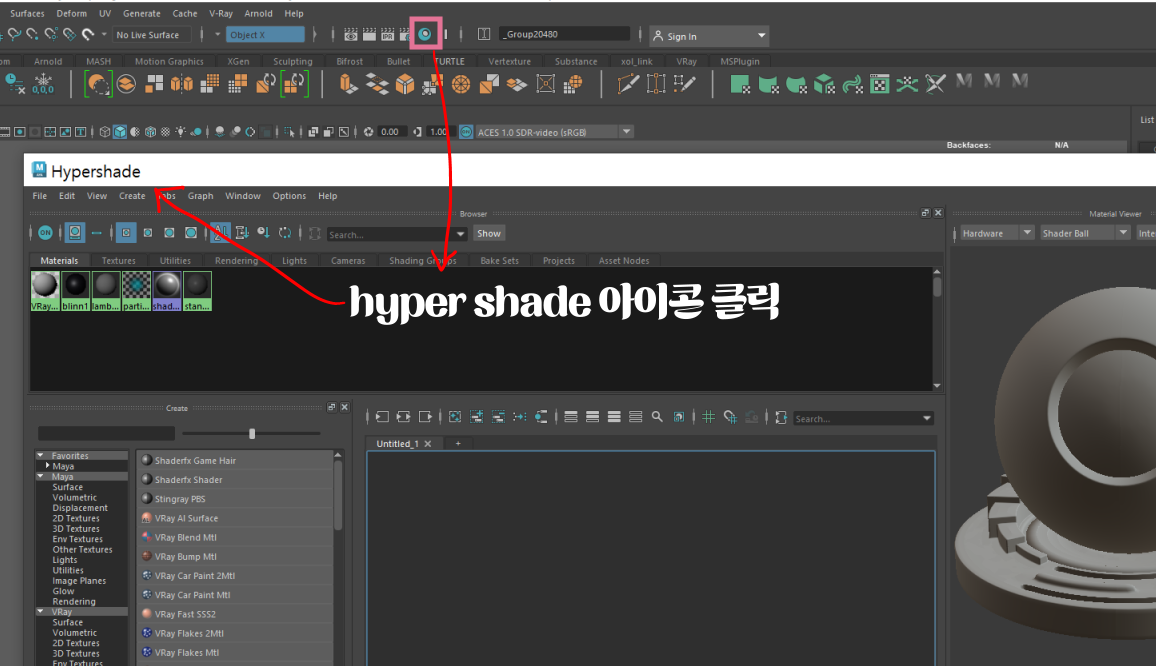The image size is (1156, 666).
Task: Click the orange spiderweb wheel shelf icon
Action: click(461, 84)
